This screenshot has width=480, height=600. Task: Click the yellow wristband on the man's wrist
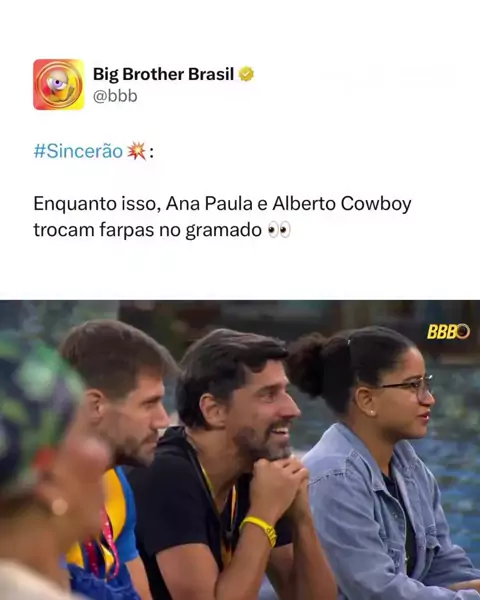(260, 529)
